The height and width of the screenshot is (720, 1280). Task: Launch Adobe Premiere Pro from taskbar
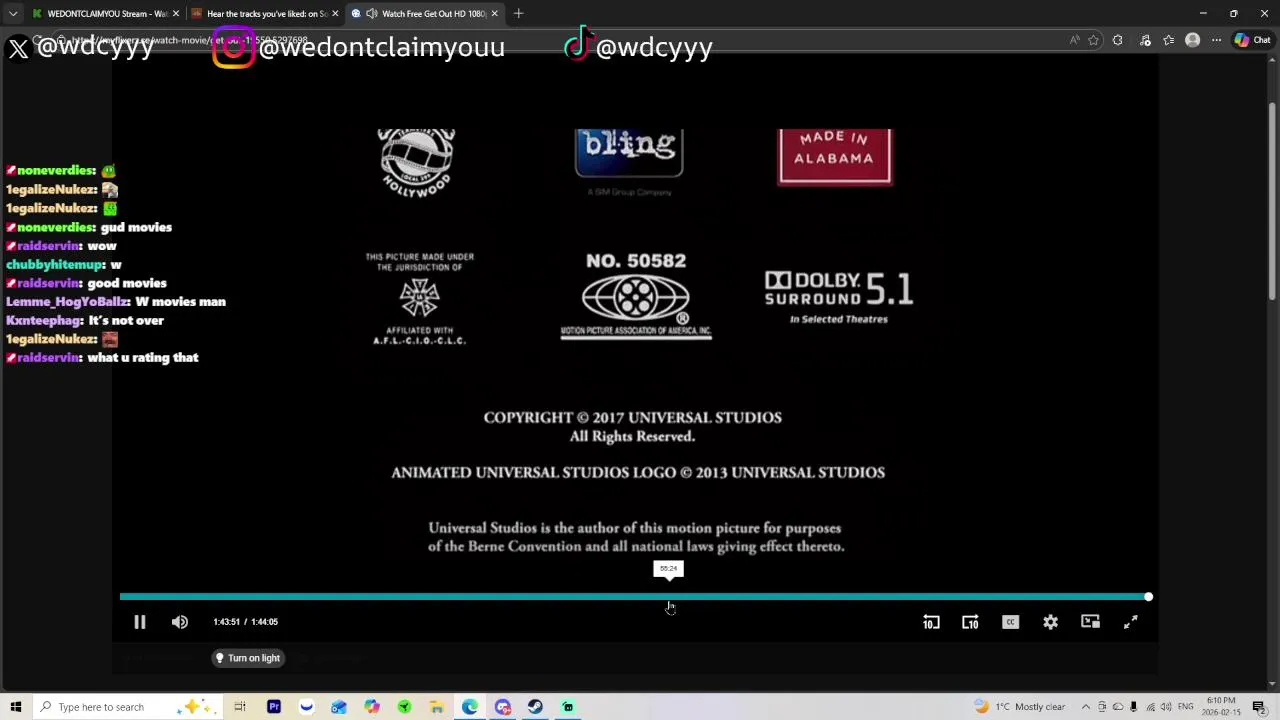tap(274, 707)
